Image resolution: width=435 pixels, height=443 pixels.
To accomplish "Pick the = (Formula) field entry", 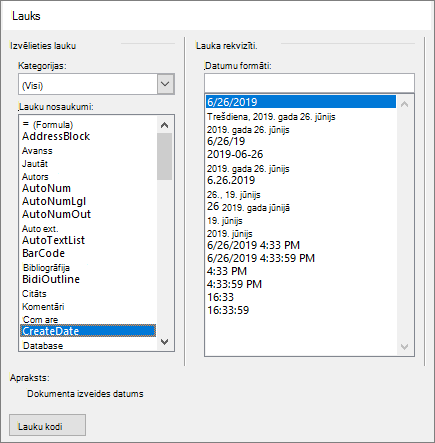I will click(x=48, y=125).
